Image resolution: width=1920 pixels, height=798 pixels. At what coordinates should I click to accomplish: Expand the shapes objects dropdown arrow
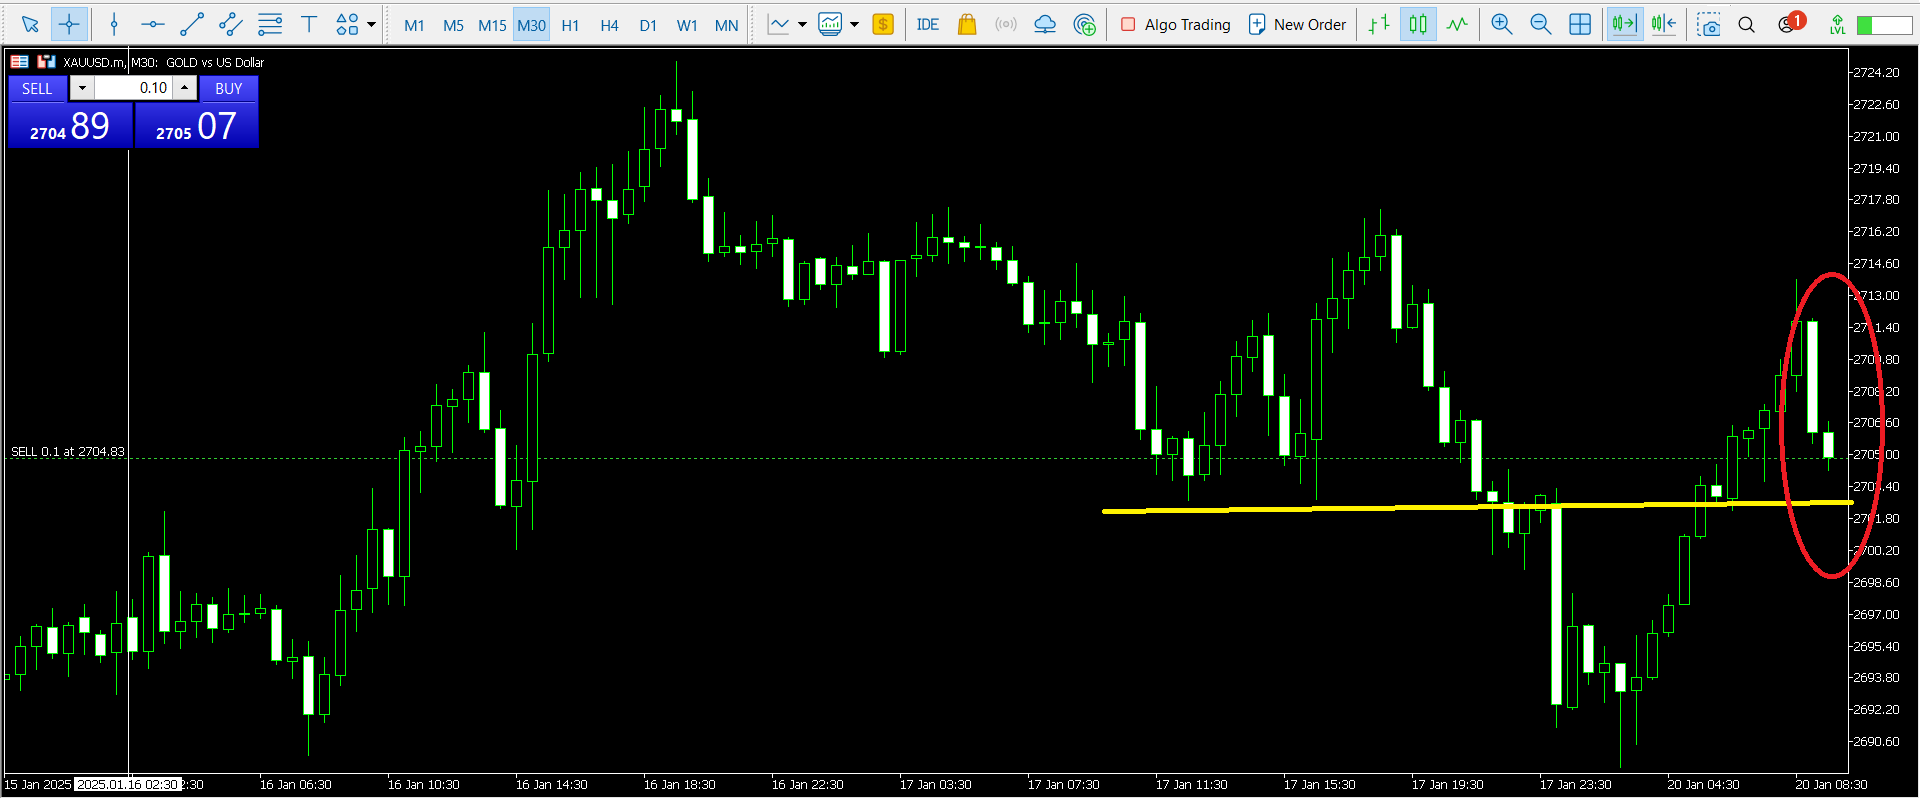click(371, 24)
